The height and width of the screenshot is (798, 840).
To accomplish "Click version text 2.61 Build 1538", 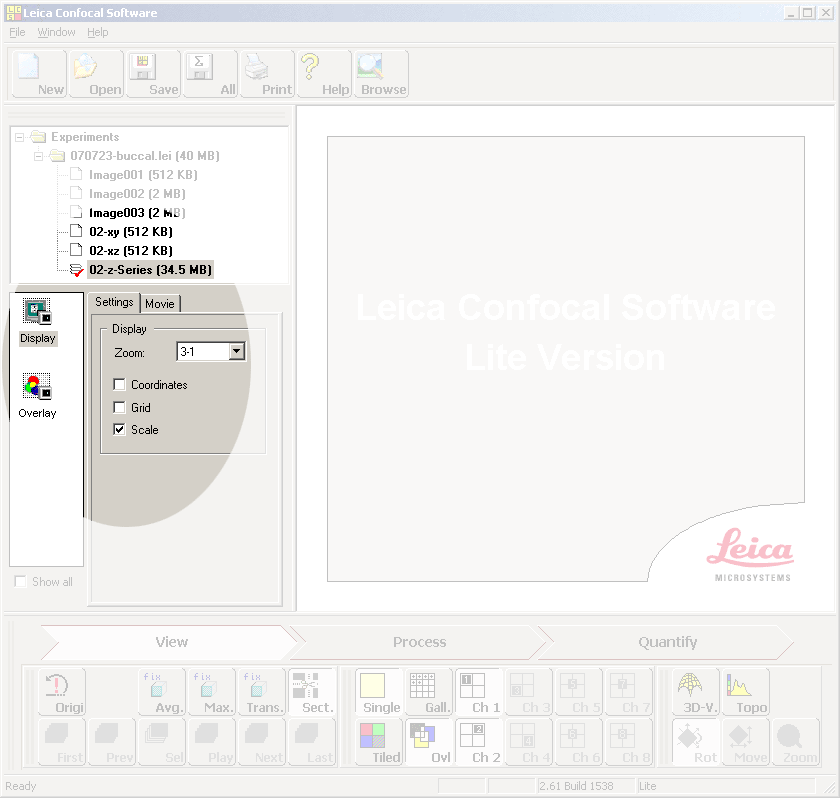I will [x=576, y=786].
